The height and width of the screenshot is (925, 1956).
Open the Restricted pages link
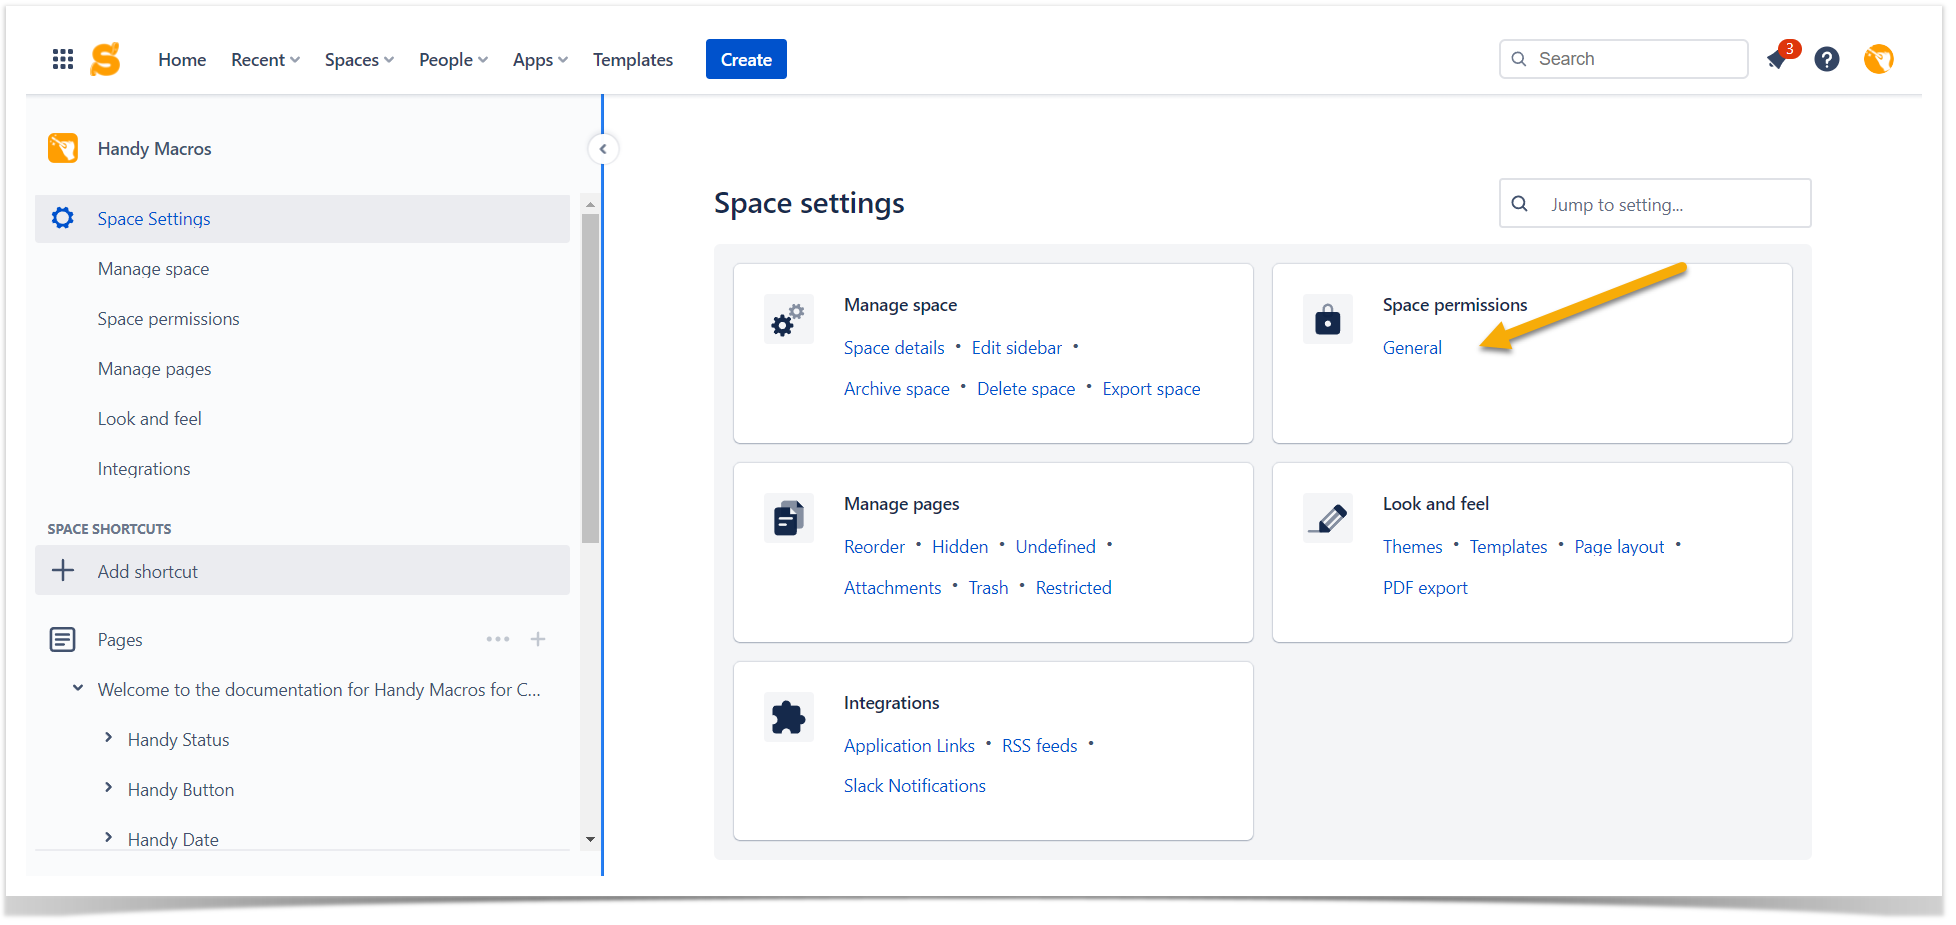pos(1074,588)
